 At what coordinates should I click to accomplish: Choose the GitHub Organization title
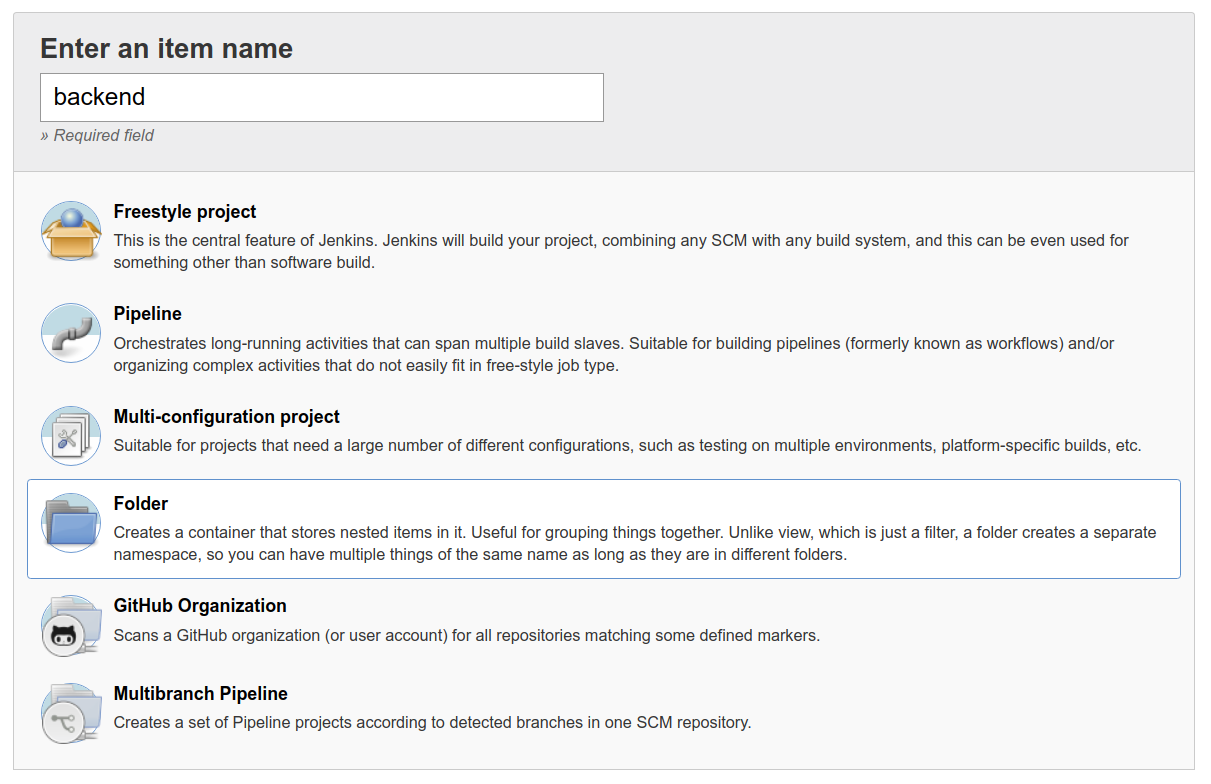point(200,606)
